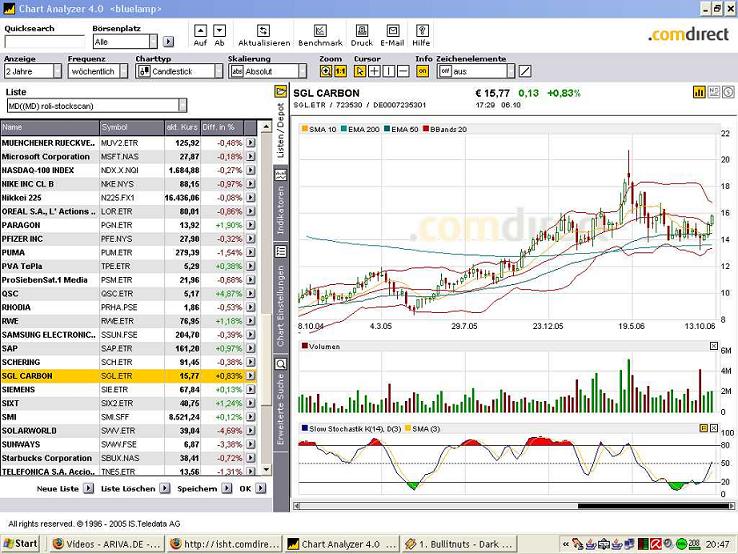Open the Börsenplatz Alle dropdown
738x554 pixels.
[125, 42]
